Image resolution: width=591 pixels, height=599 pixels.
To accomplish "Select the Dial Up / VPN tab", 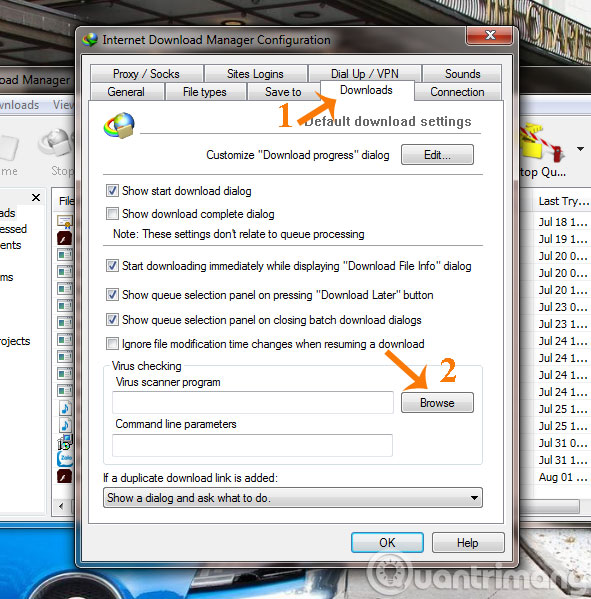I will [x=364, y=73].
